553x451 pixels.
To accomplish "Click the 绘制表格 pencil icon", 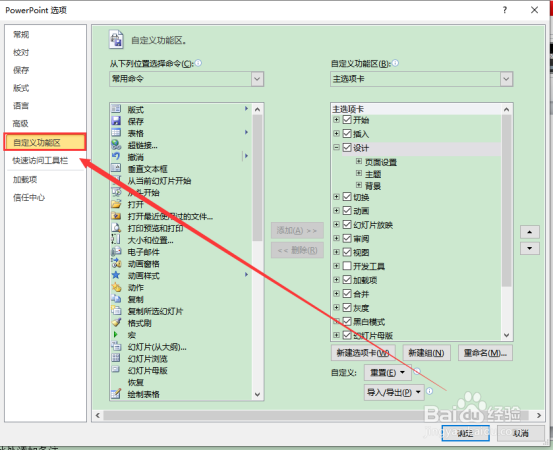I will coord(116,394).
